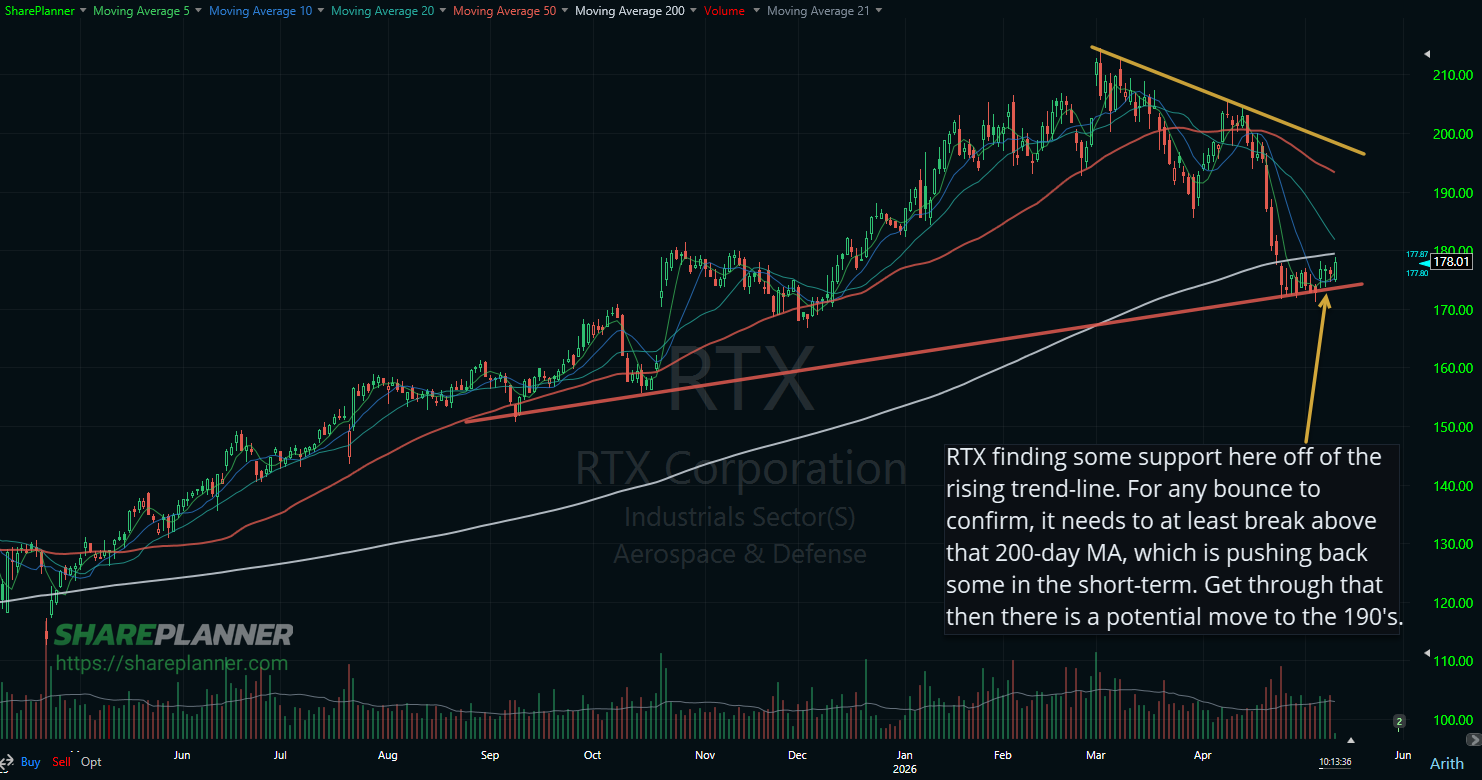Click the Moving Average 10 label

pos(260,11)
